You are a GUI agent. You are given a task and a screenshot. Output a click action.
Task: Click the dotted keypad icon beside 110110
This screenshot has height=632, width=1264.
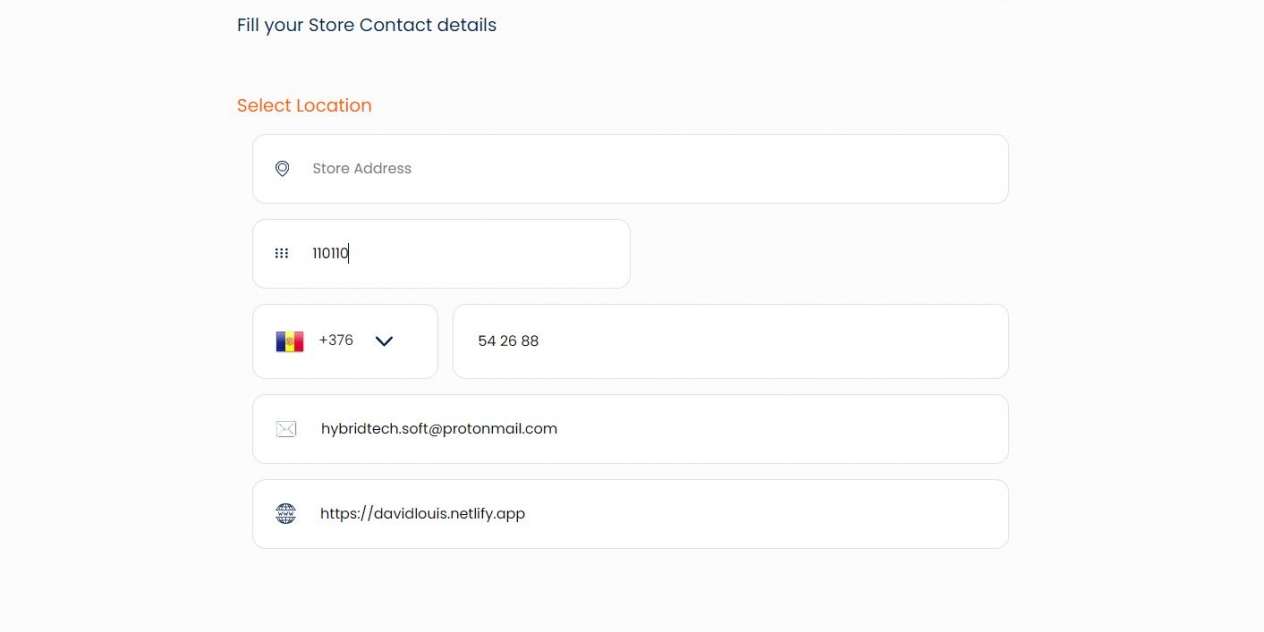(282, 254)
